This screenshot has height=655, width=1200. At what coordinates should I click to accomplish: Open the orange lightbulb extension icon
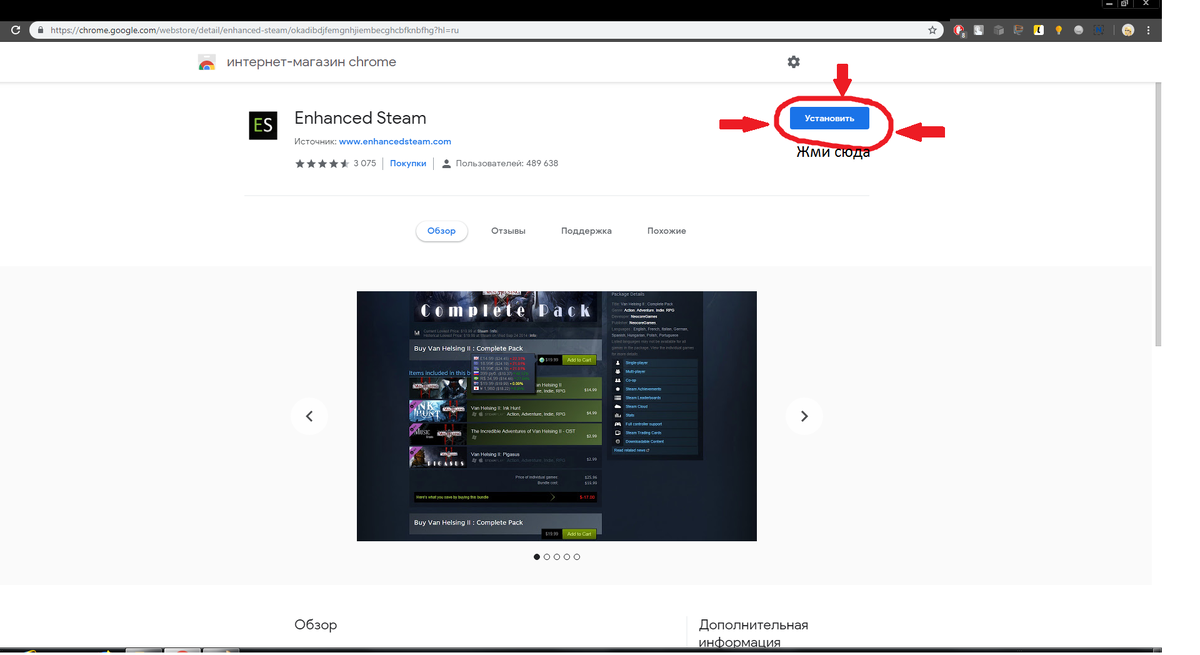tap(1059, 31)
